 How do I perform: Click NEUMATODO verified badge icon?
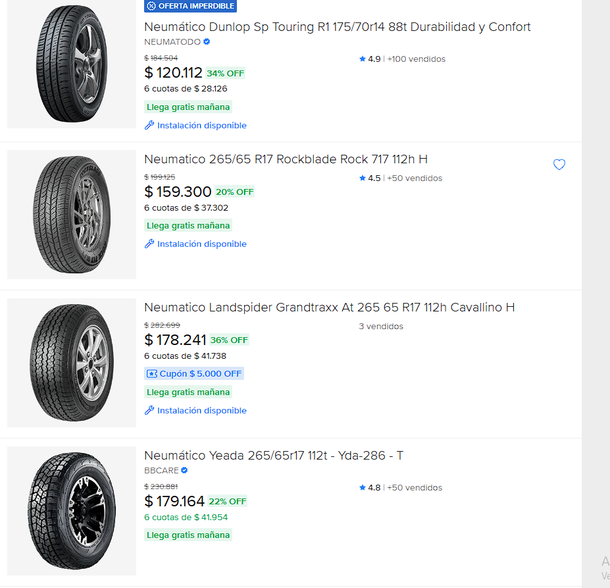207,42
